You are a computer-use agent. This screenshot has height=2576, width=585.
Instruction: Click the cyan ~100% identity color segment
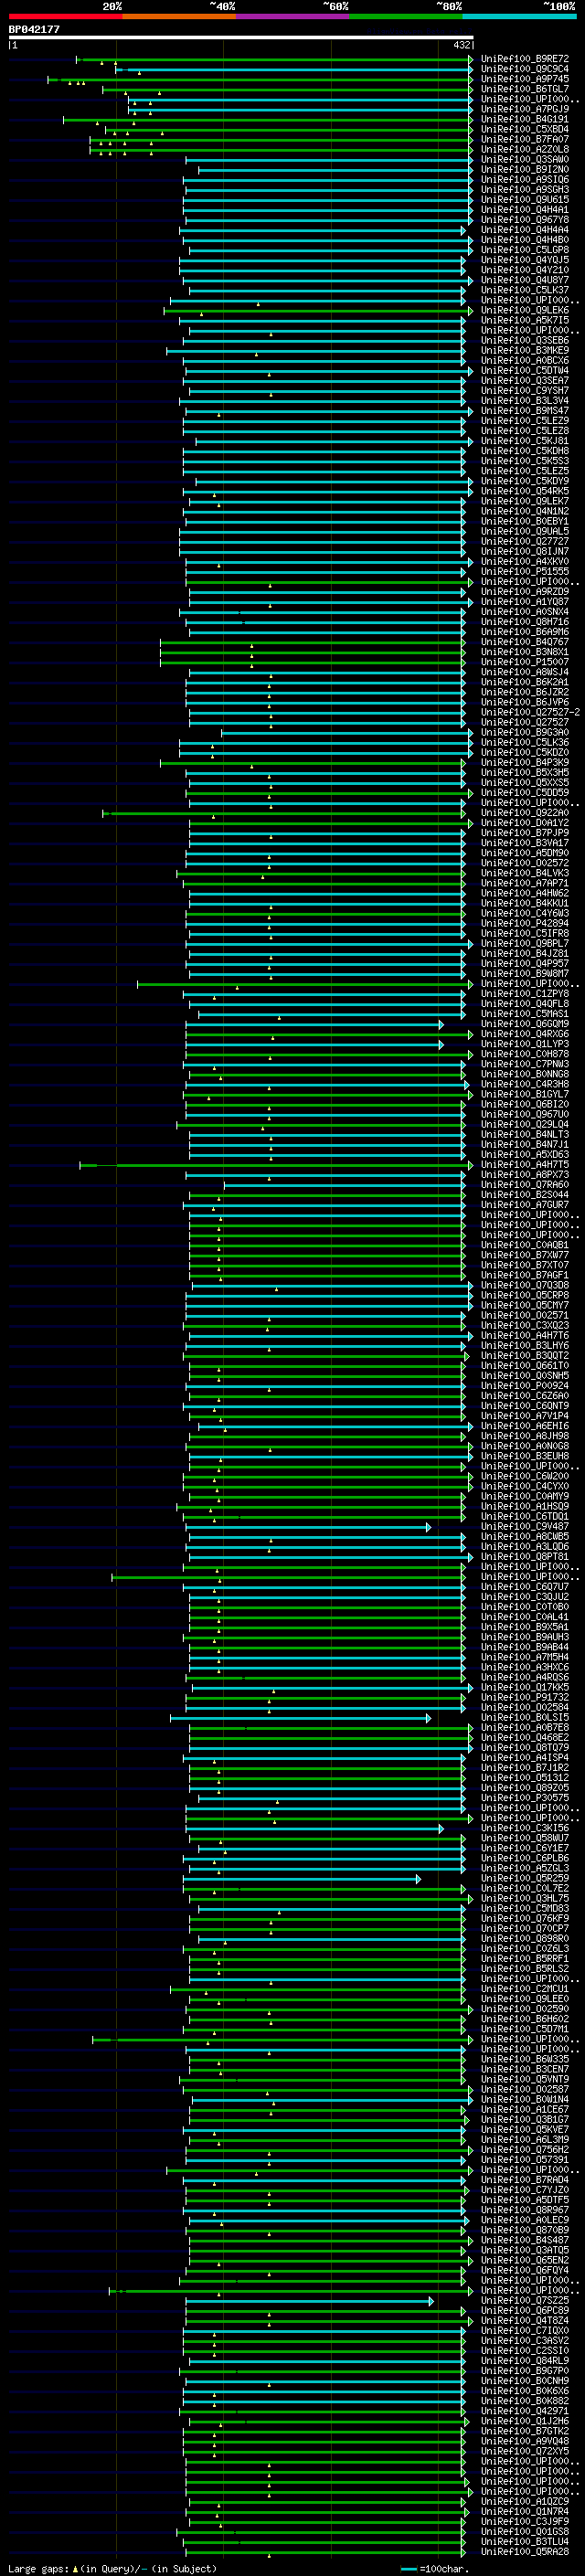520,16
